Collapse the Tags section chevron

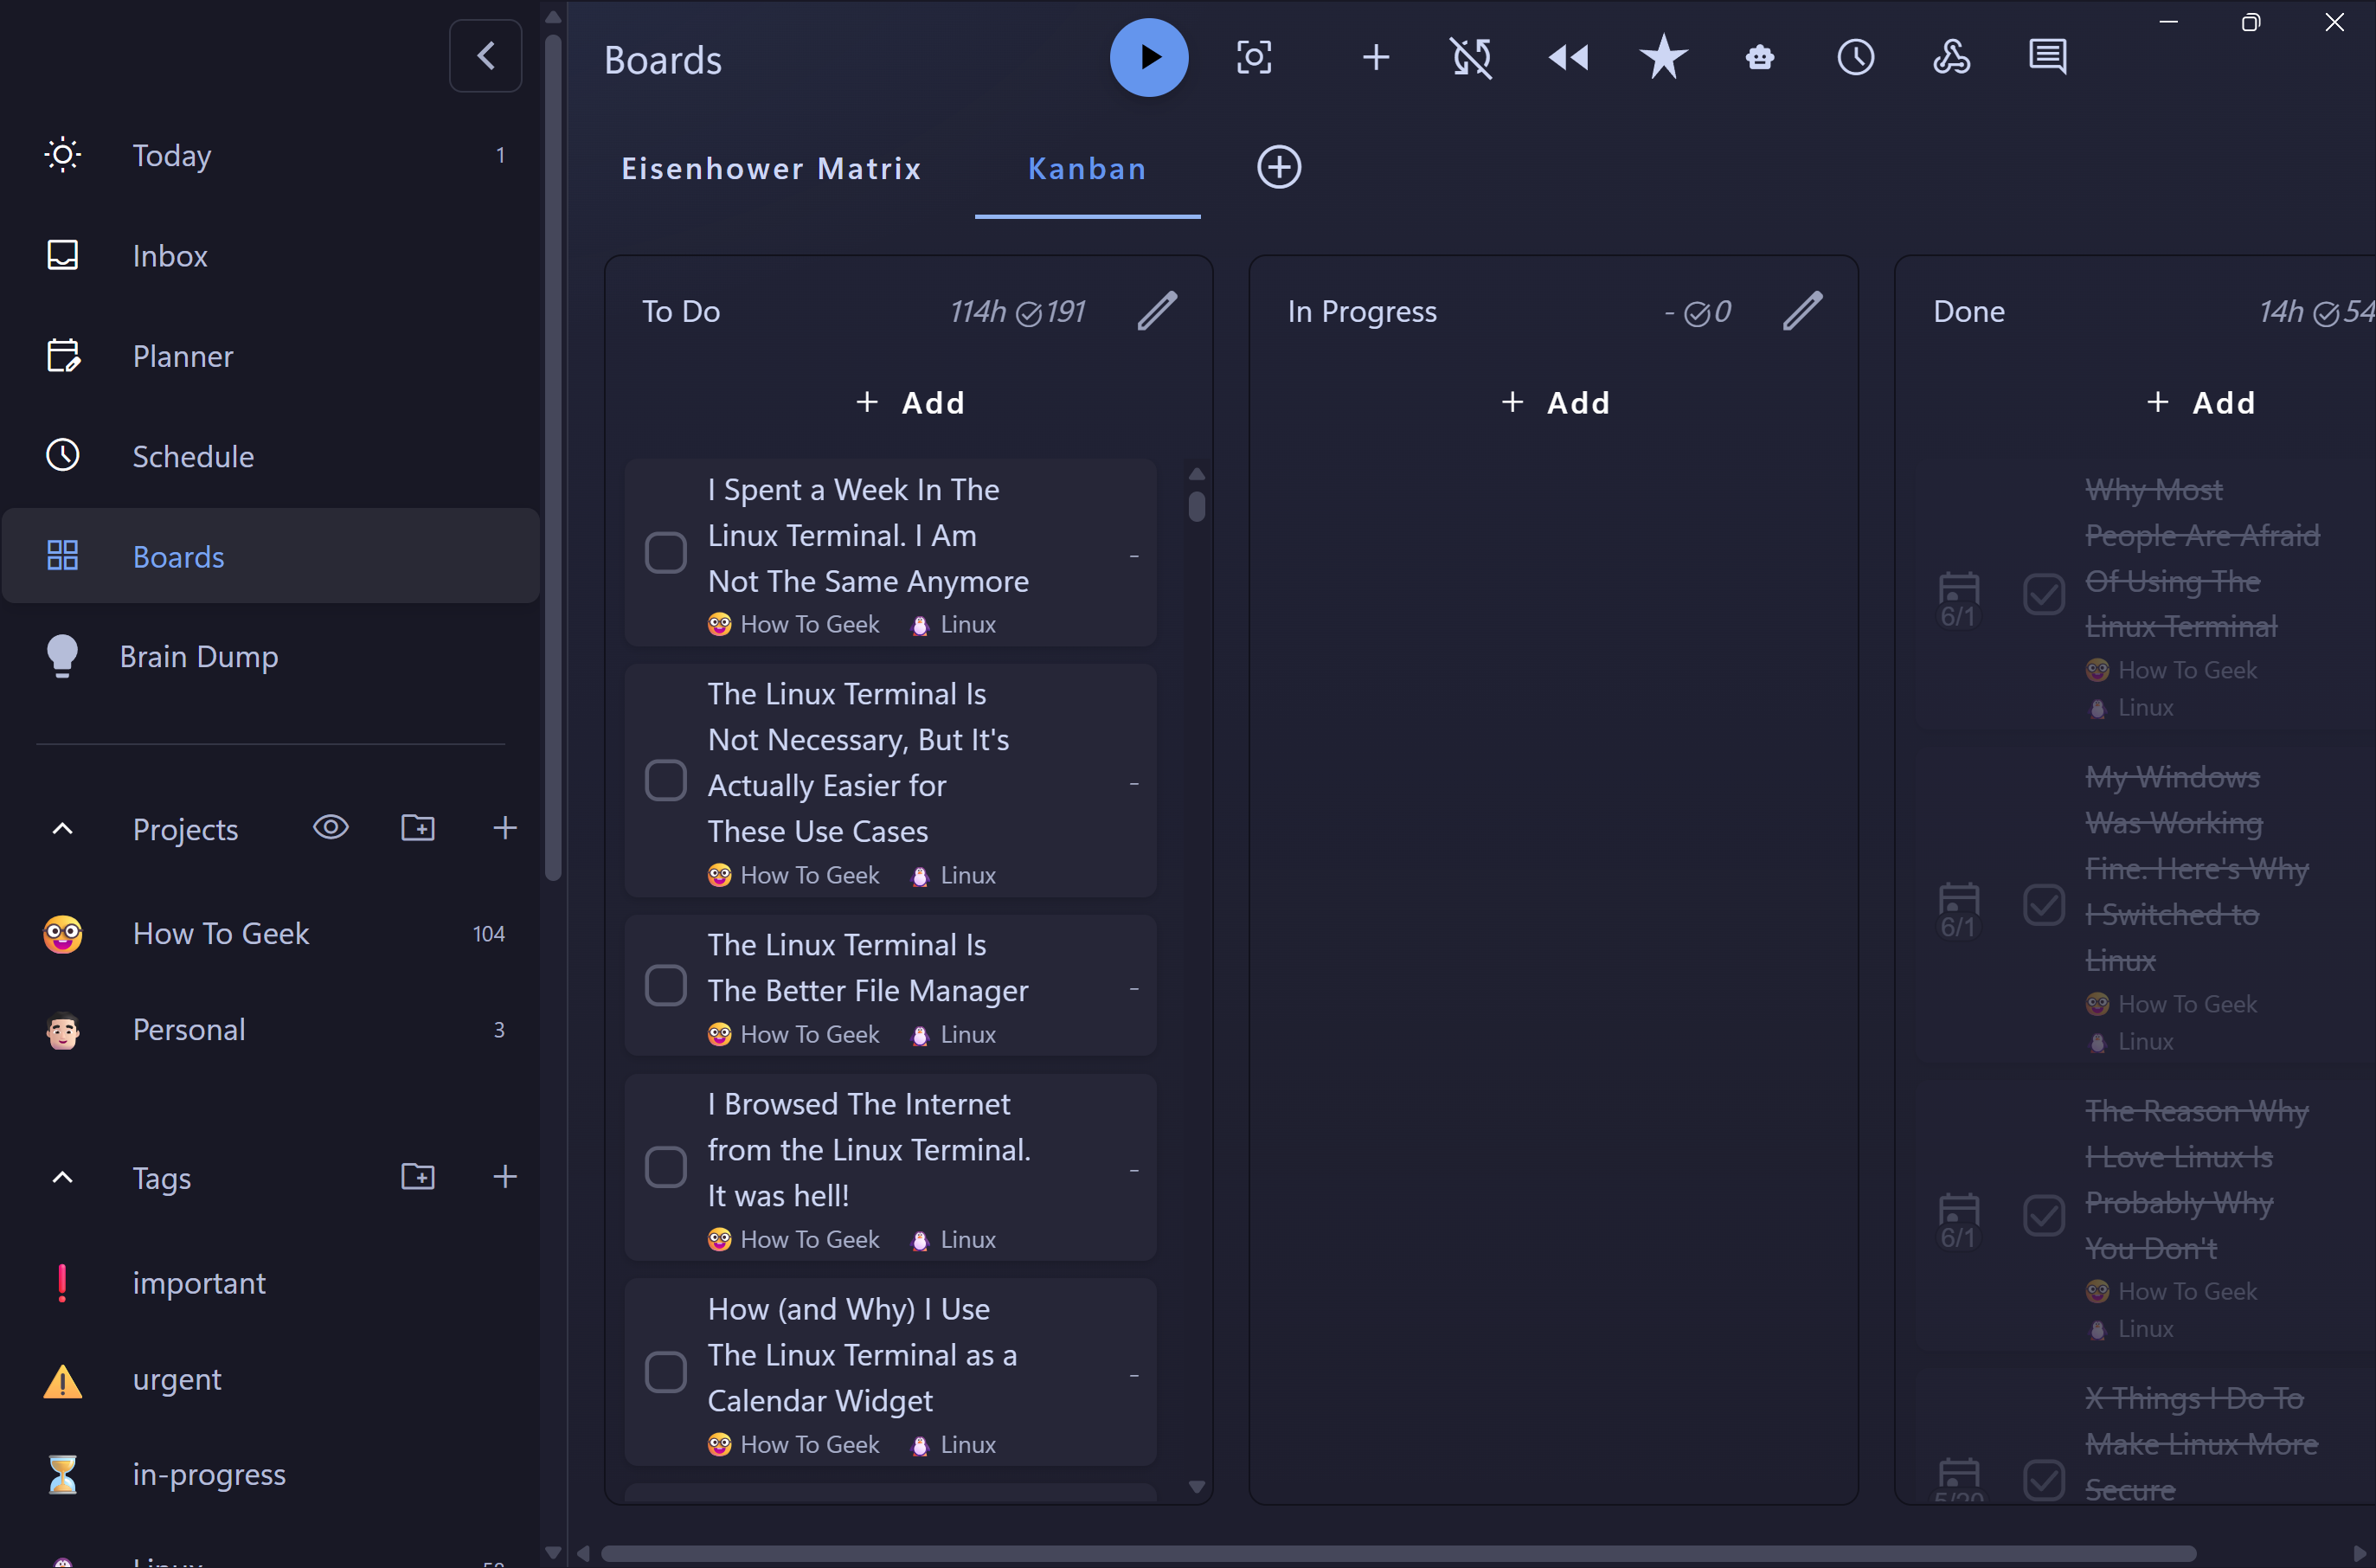tap(62, 1177)
